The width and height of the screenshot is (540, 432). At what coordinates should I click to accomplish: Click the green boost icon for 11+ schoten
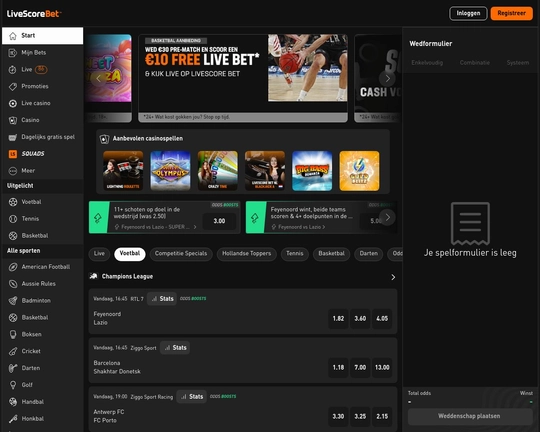pyautogui.click(x=98, y=217)
